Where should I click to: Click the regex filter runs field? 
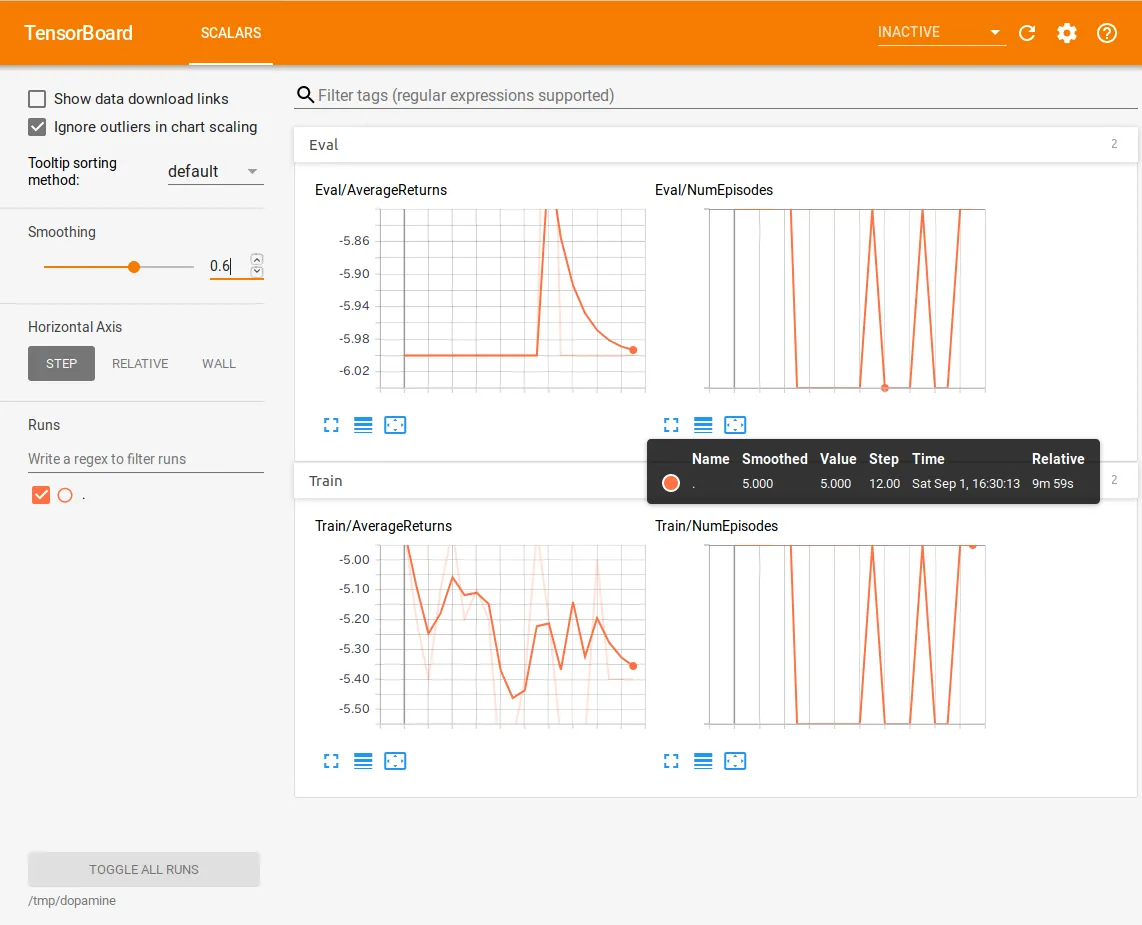tap(146, 460)
